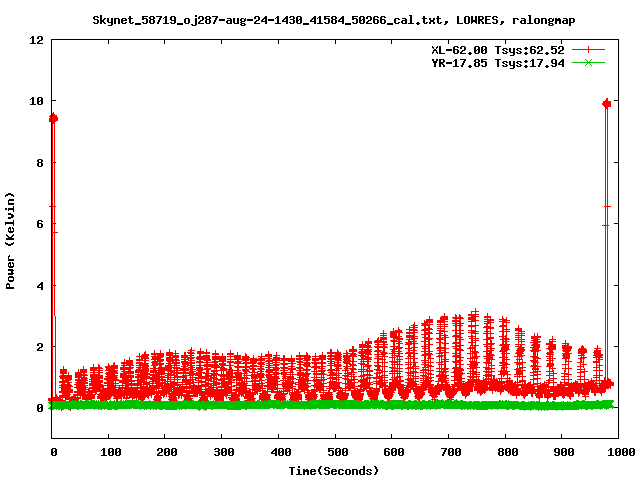
Task: Click the x-axis tick label '1000'
Action: 620,452
